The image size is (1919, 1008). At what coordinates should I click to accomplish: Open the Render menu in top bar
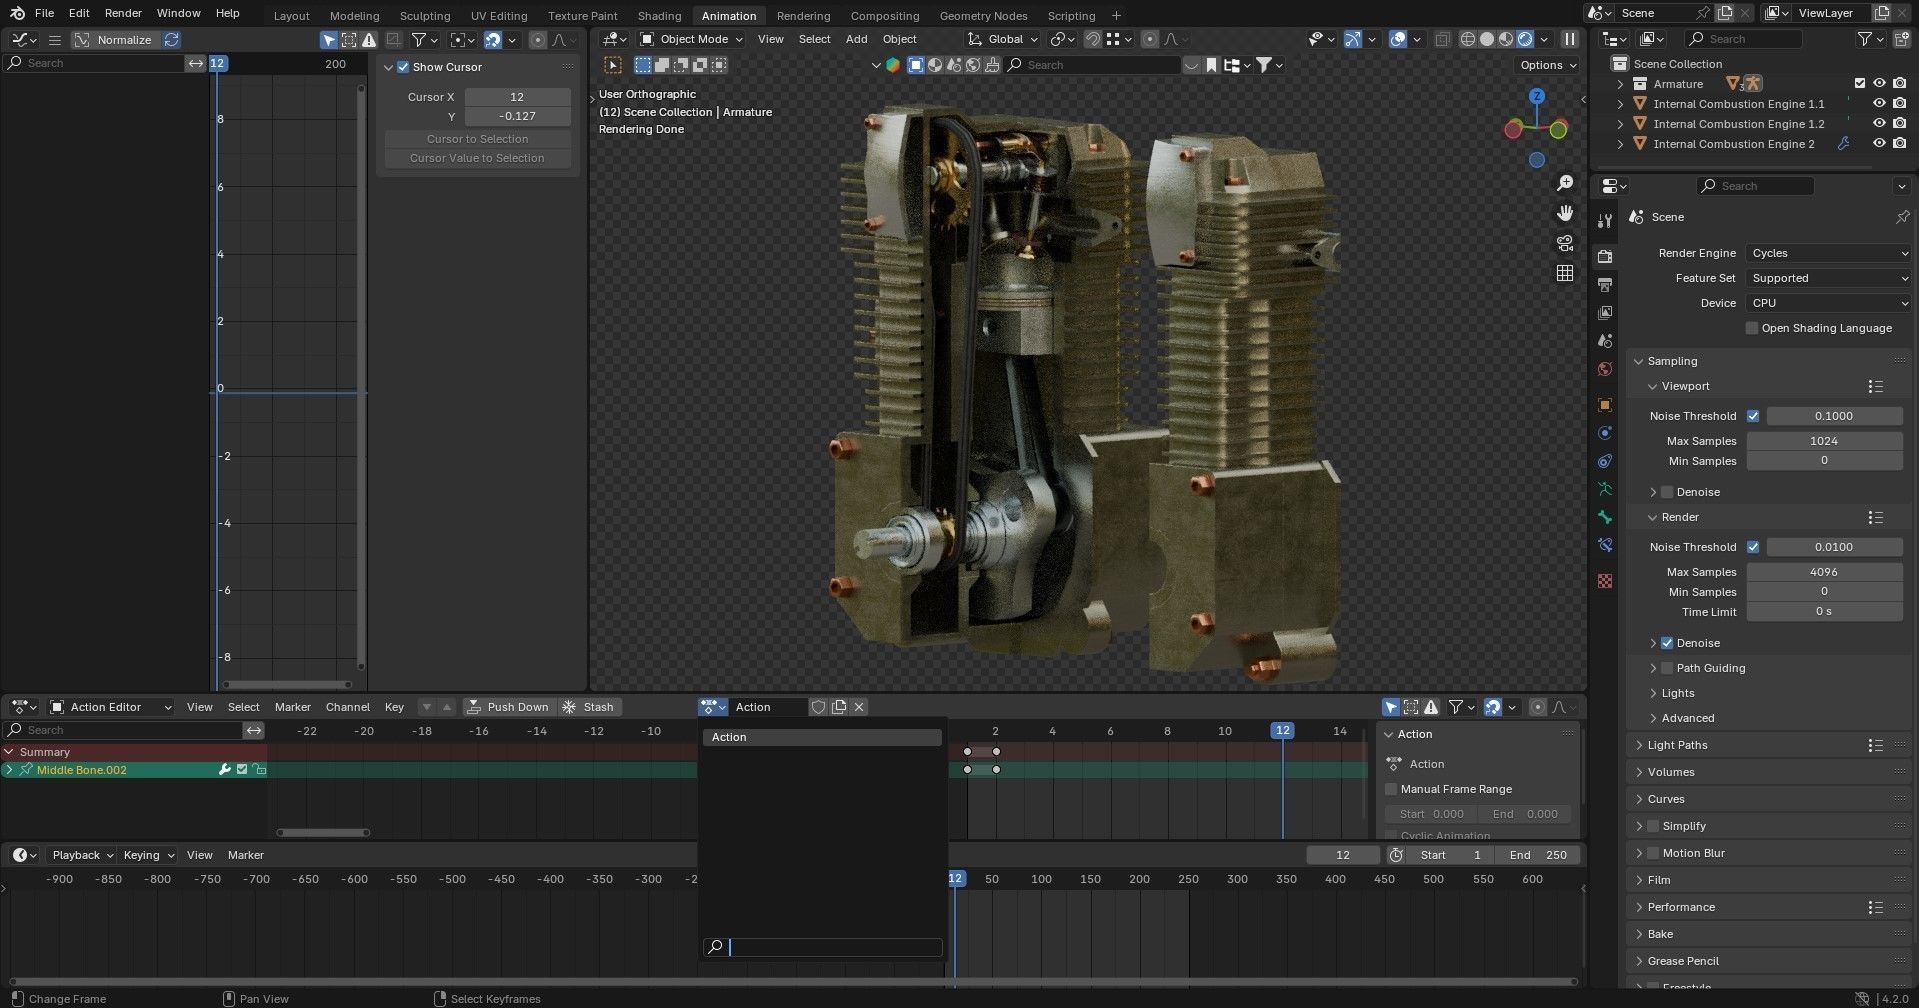coord(123,13)
